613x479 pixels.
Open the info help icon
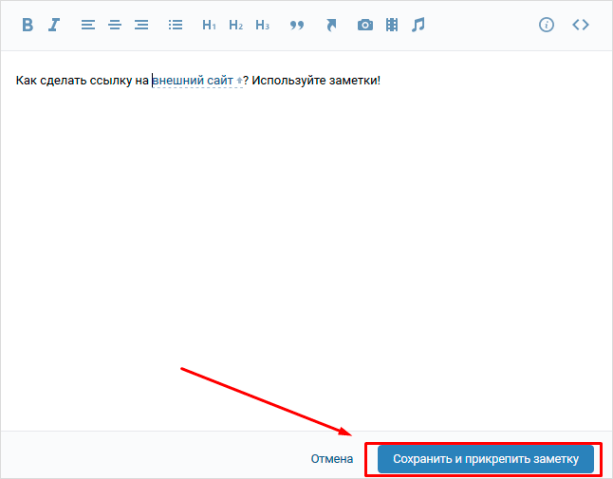[546, 25]
